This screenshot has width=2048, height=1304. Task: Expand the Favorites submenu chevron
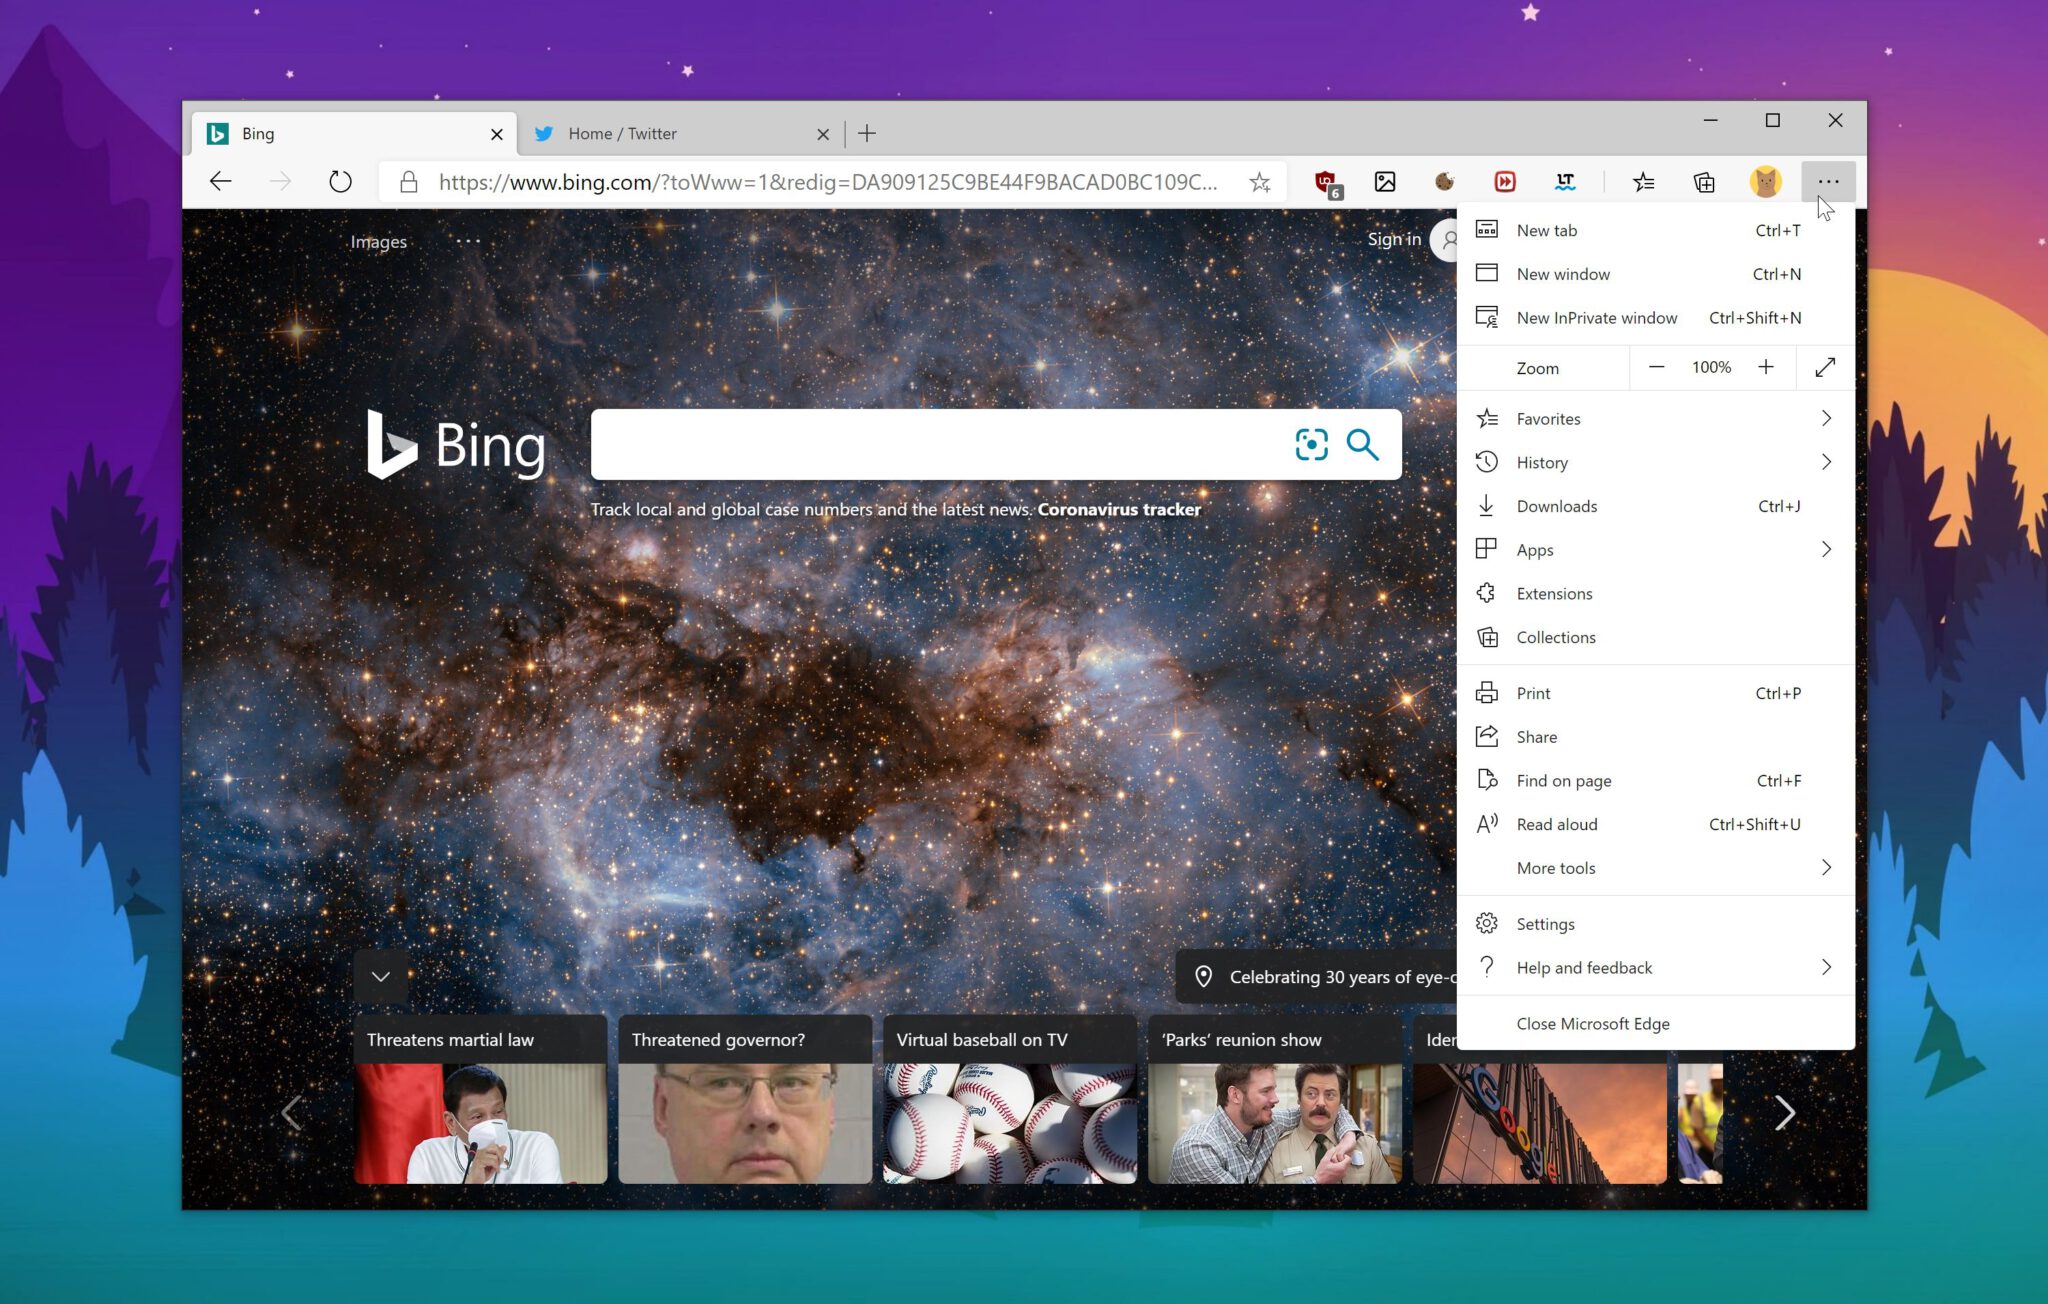(x=1827, y=418)
